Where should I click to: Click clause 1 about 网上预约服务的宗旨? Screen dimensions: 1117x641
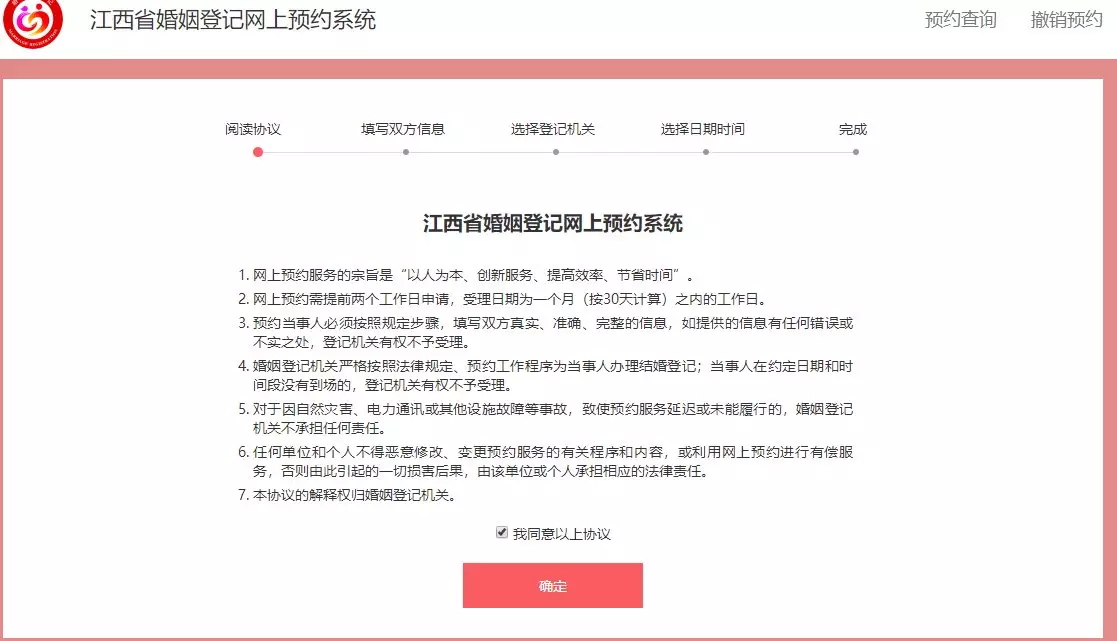[466, 275]
